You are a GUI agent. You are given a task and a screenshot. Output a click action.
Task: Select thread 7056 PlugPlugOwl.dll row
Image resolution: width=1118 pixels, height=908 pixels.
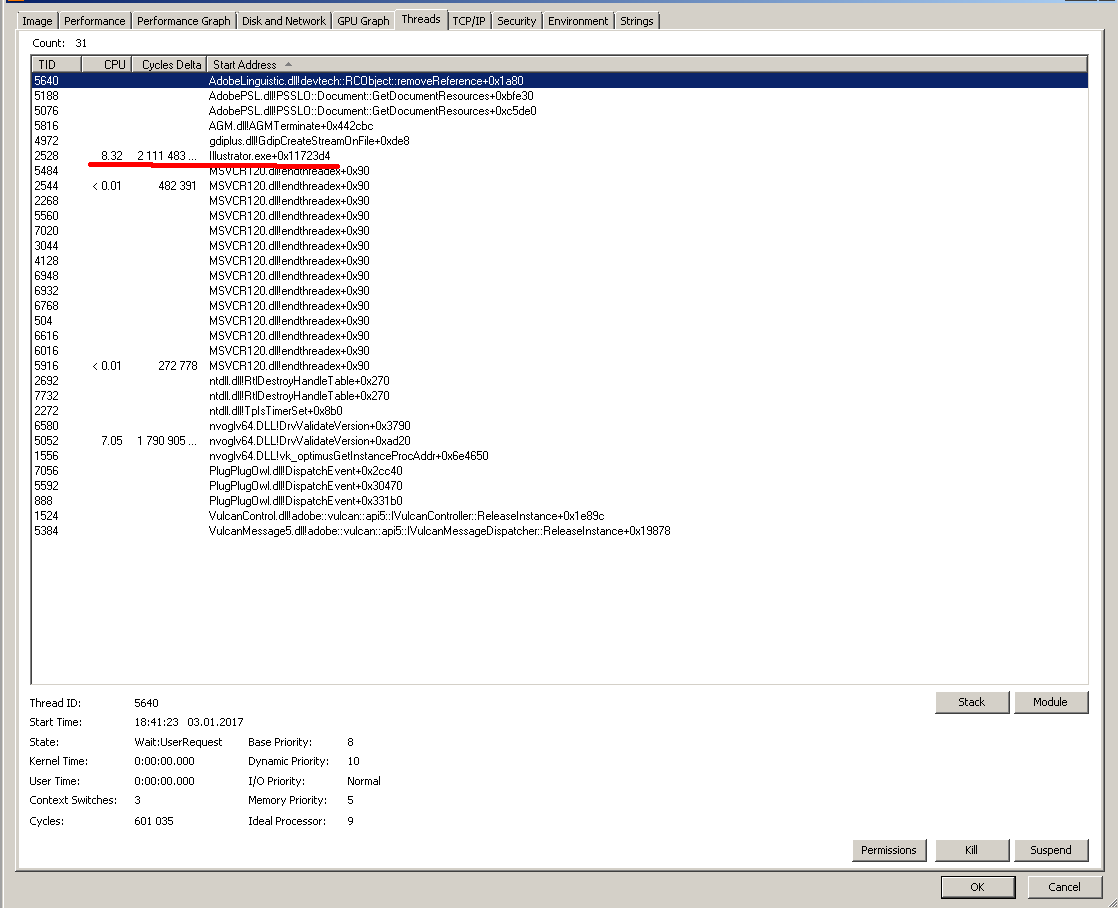click(560, 470)
